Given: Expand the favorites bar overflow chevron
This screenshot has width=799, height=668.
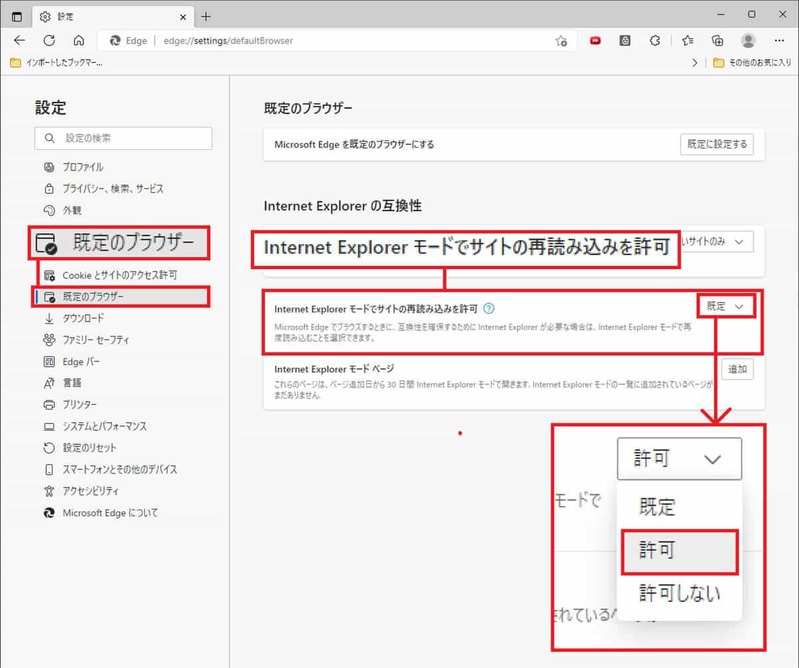Looking at the screenshot, I should pos(695,63).
